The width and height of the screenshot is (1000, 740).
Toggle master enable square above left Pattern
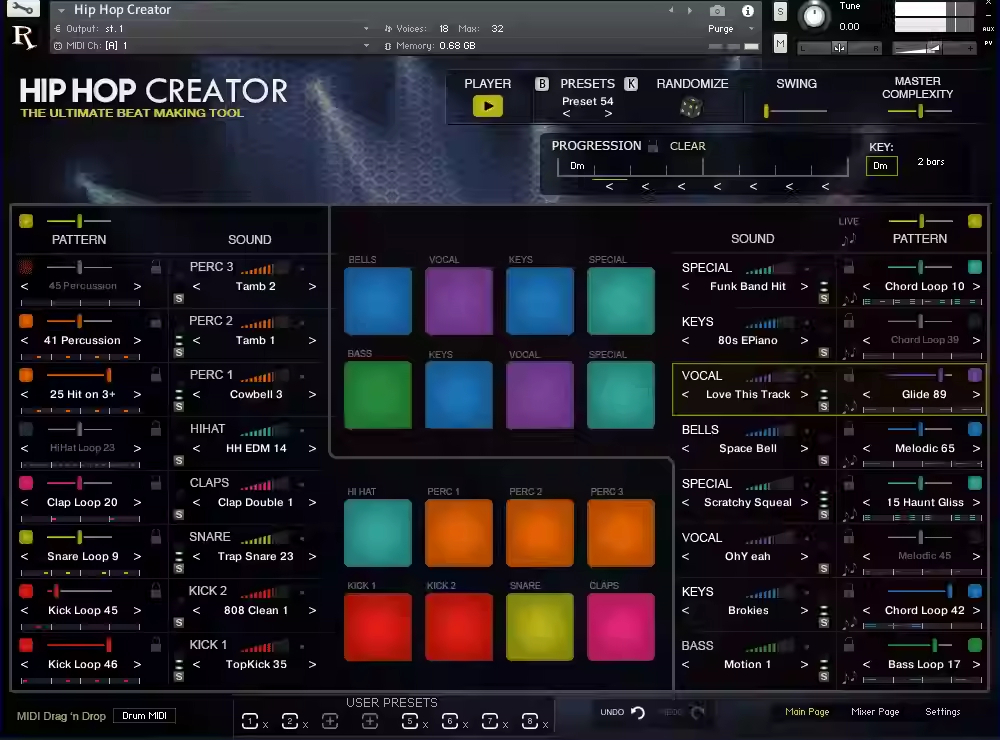pos(26,221)
